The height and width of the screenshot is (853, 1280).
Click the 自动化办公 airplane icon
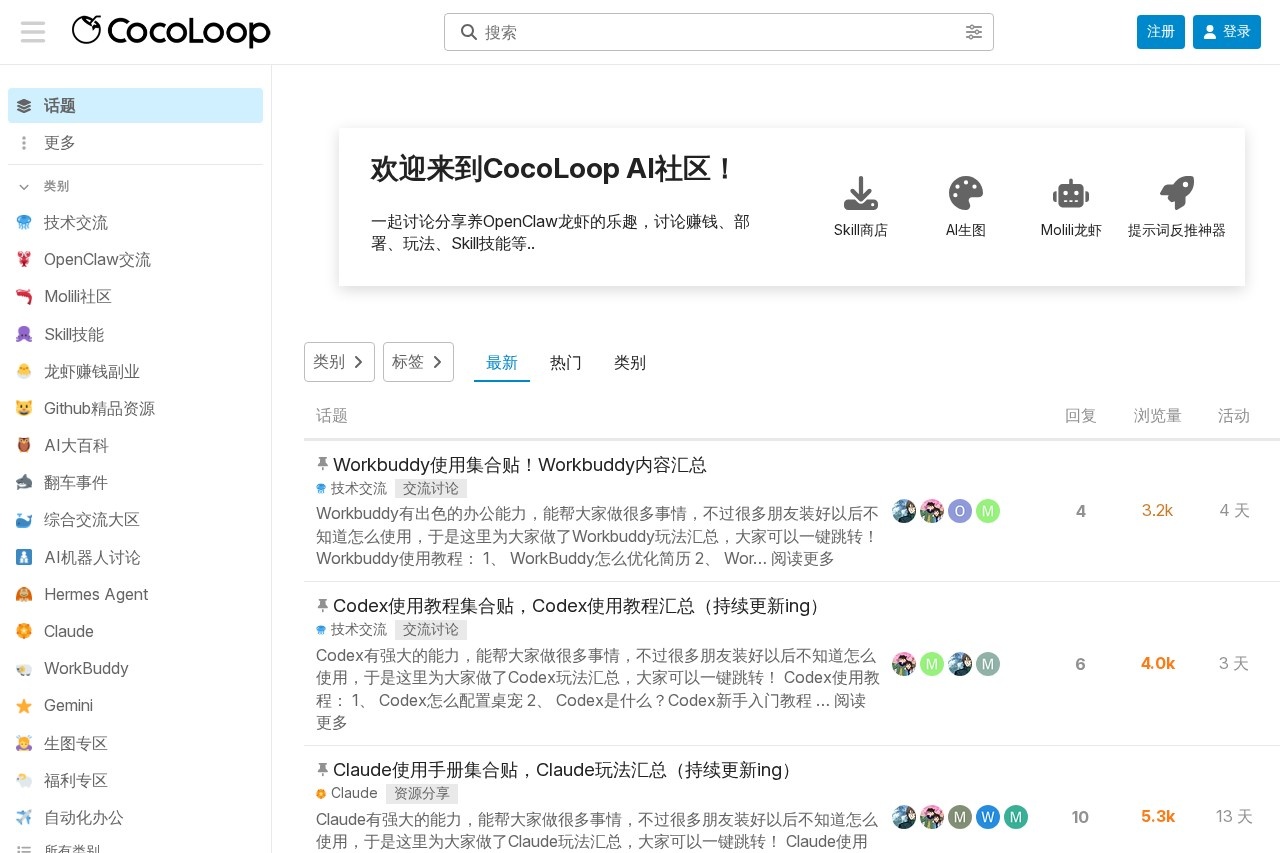tap(24, 817)
